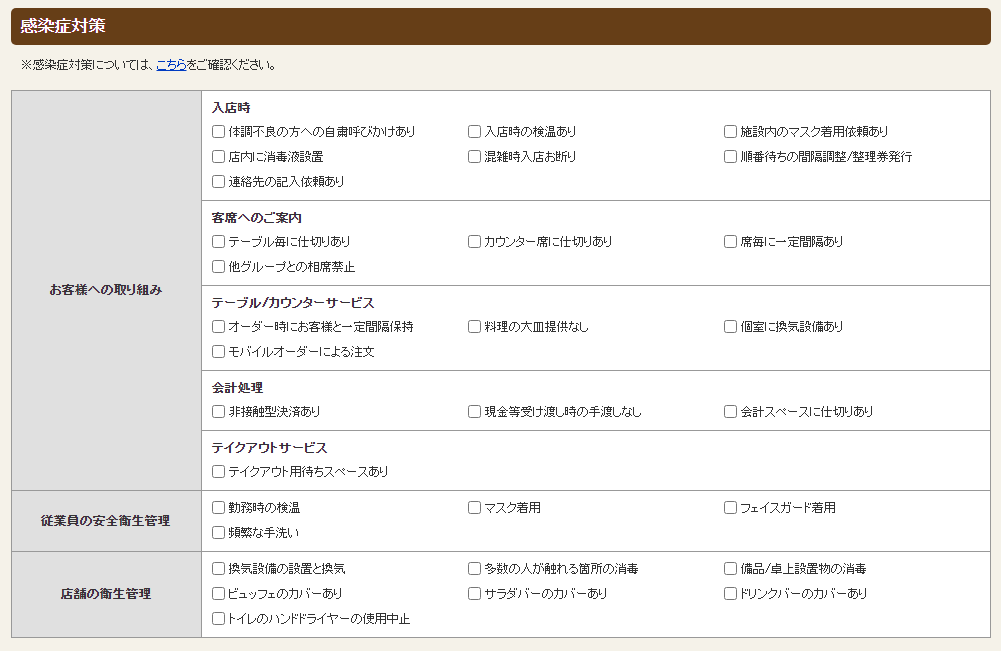Click the テイクアウトサービス heading
The width and height of the screenshot is (1001, 651).
click(269, 447)
